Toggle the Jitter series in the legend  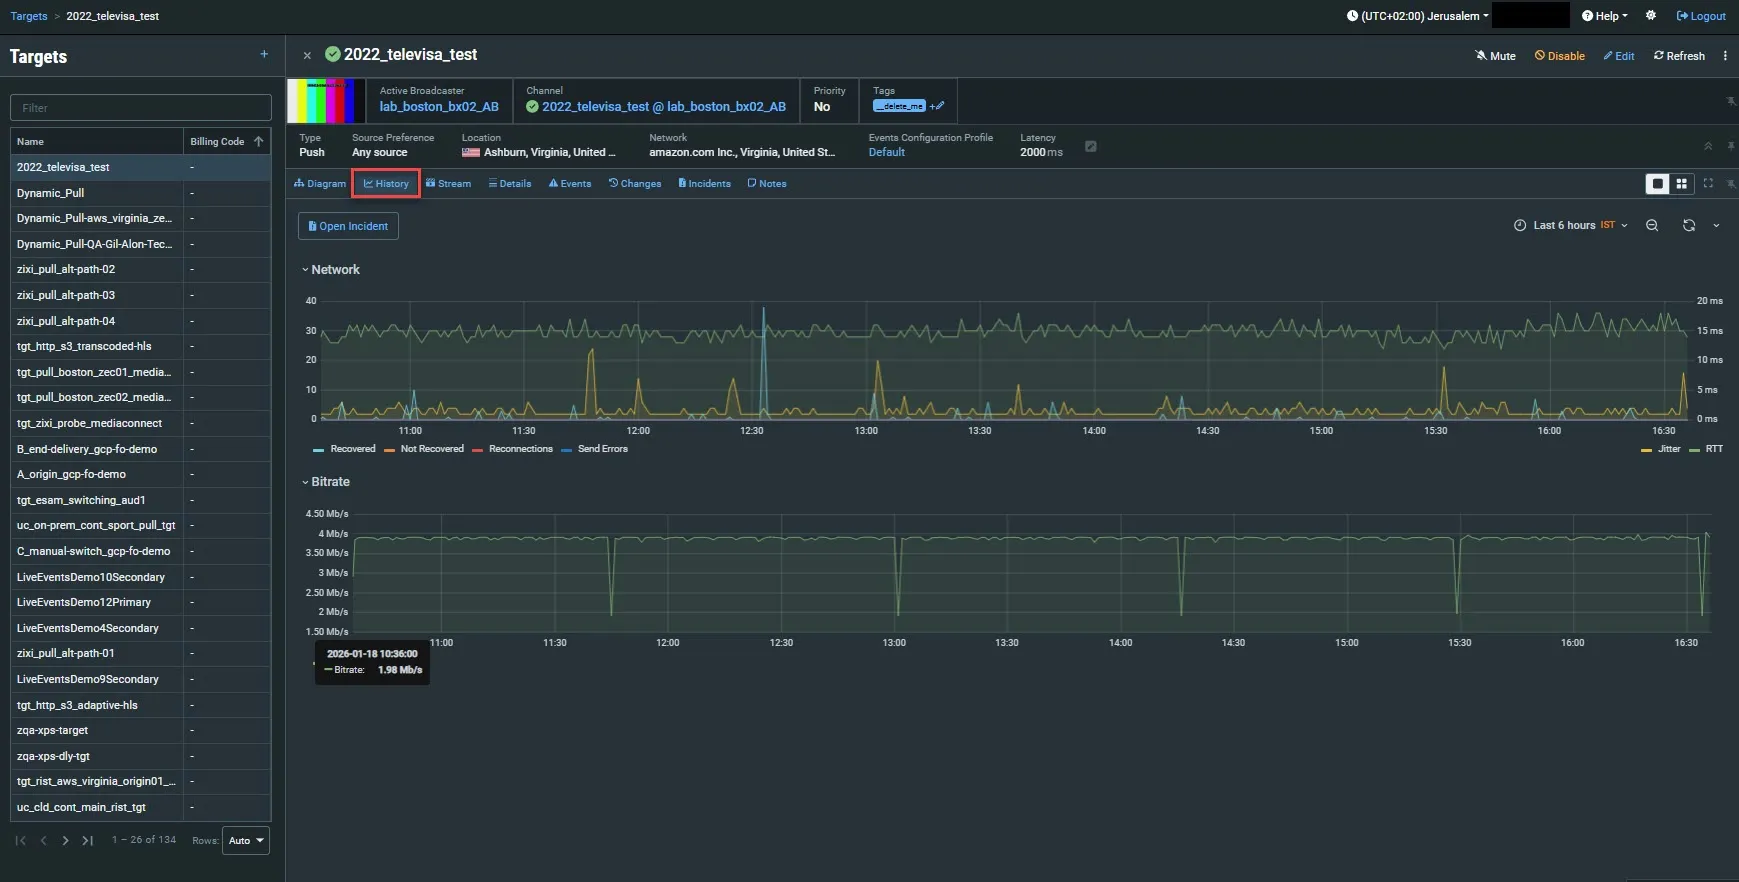pyautogui.click(x=1661, y=449)
